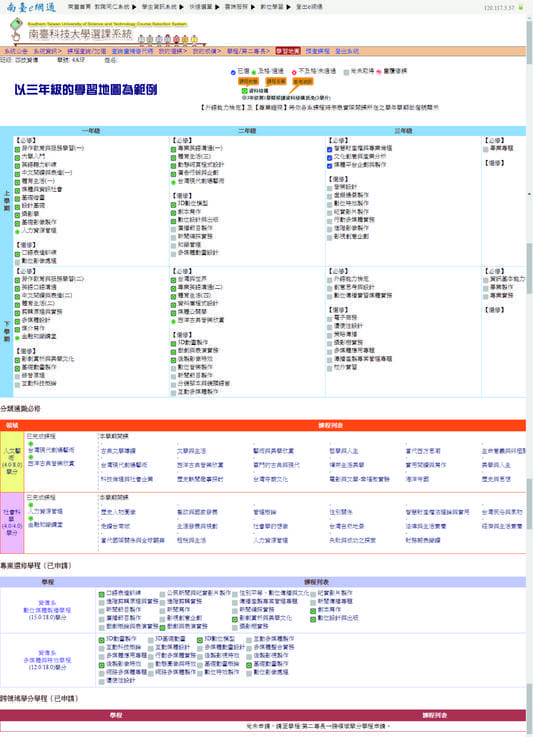Open the 多媒體與特效學程 program link
533x737 pixels.
coord(47,660)
